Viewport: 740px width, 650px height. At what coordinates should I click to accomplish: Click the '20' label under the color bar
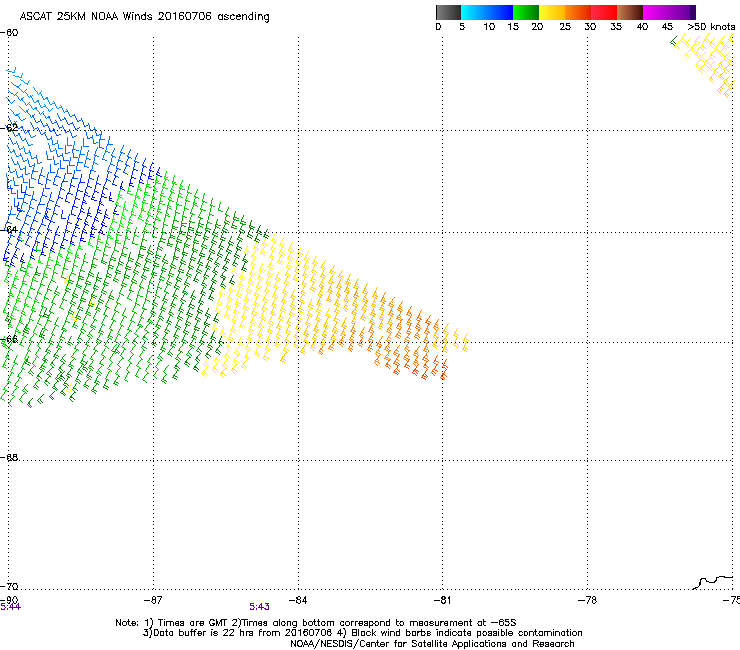[x=537, y=27]
